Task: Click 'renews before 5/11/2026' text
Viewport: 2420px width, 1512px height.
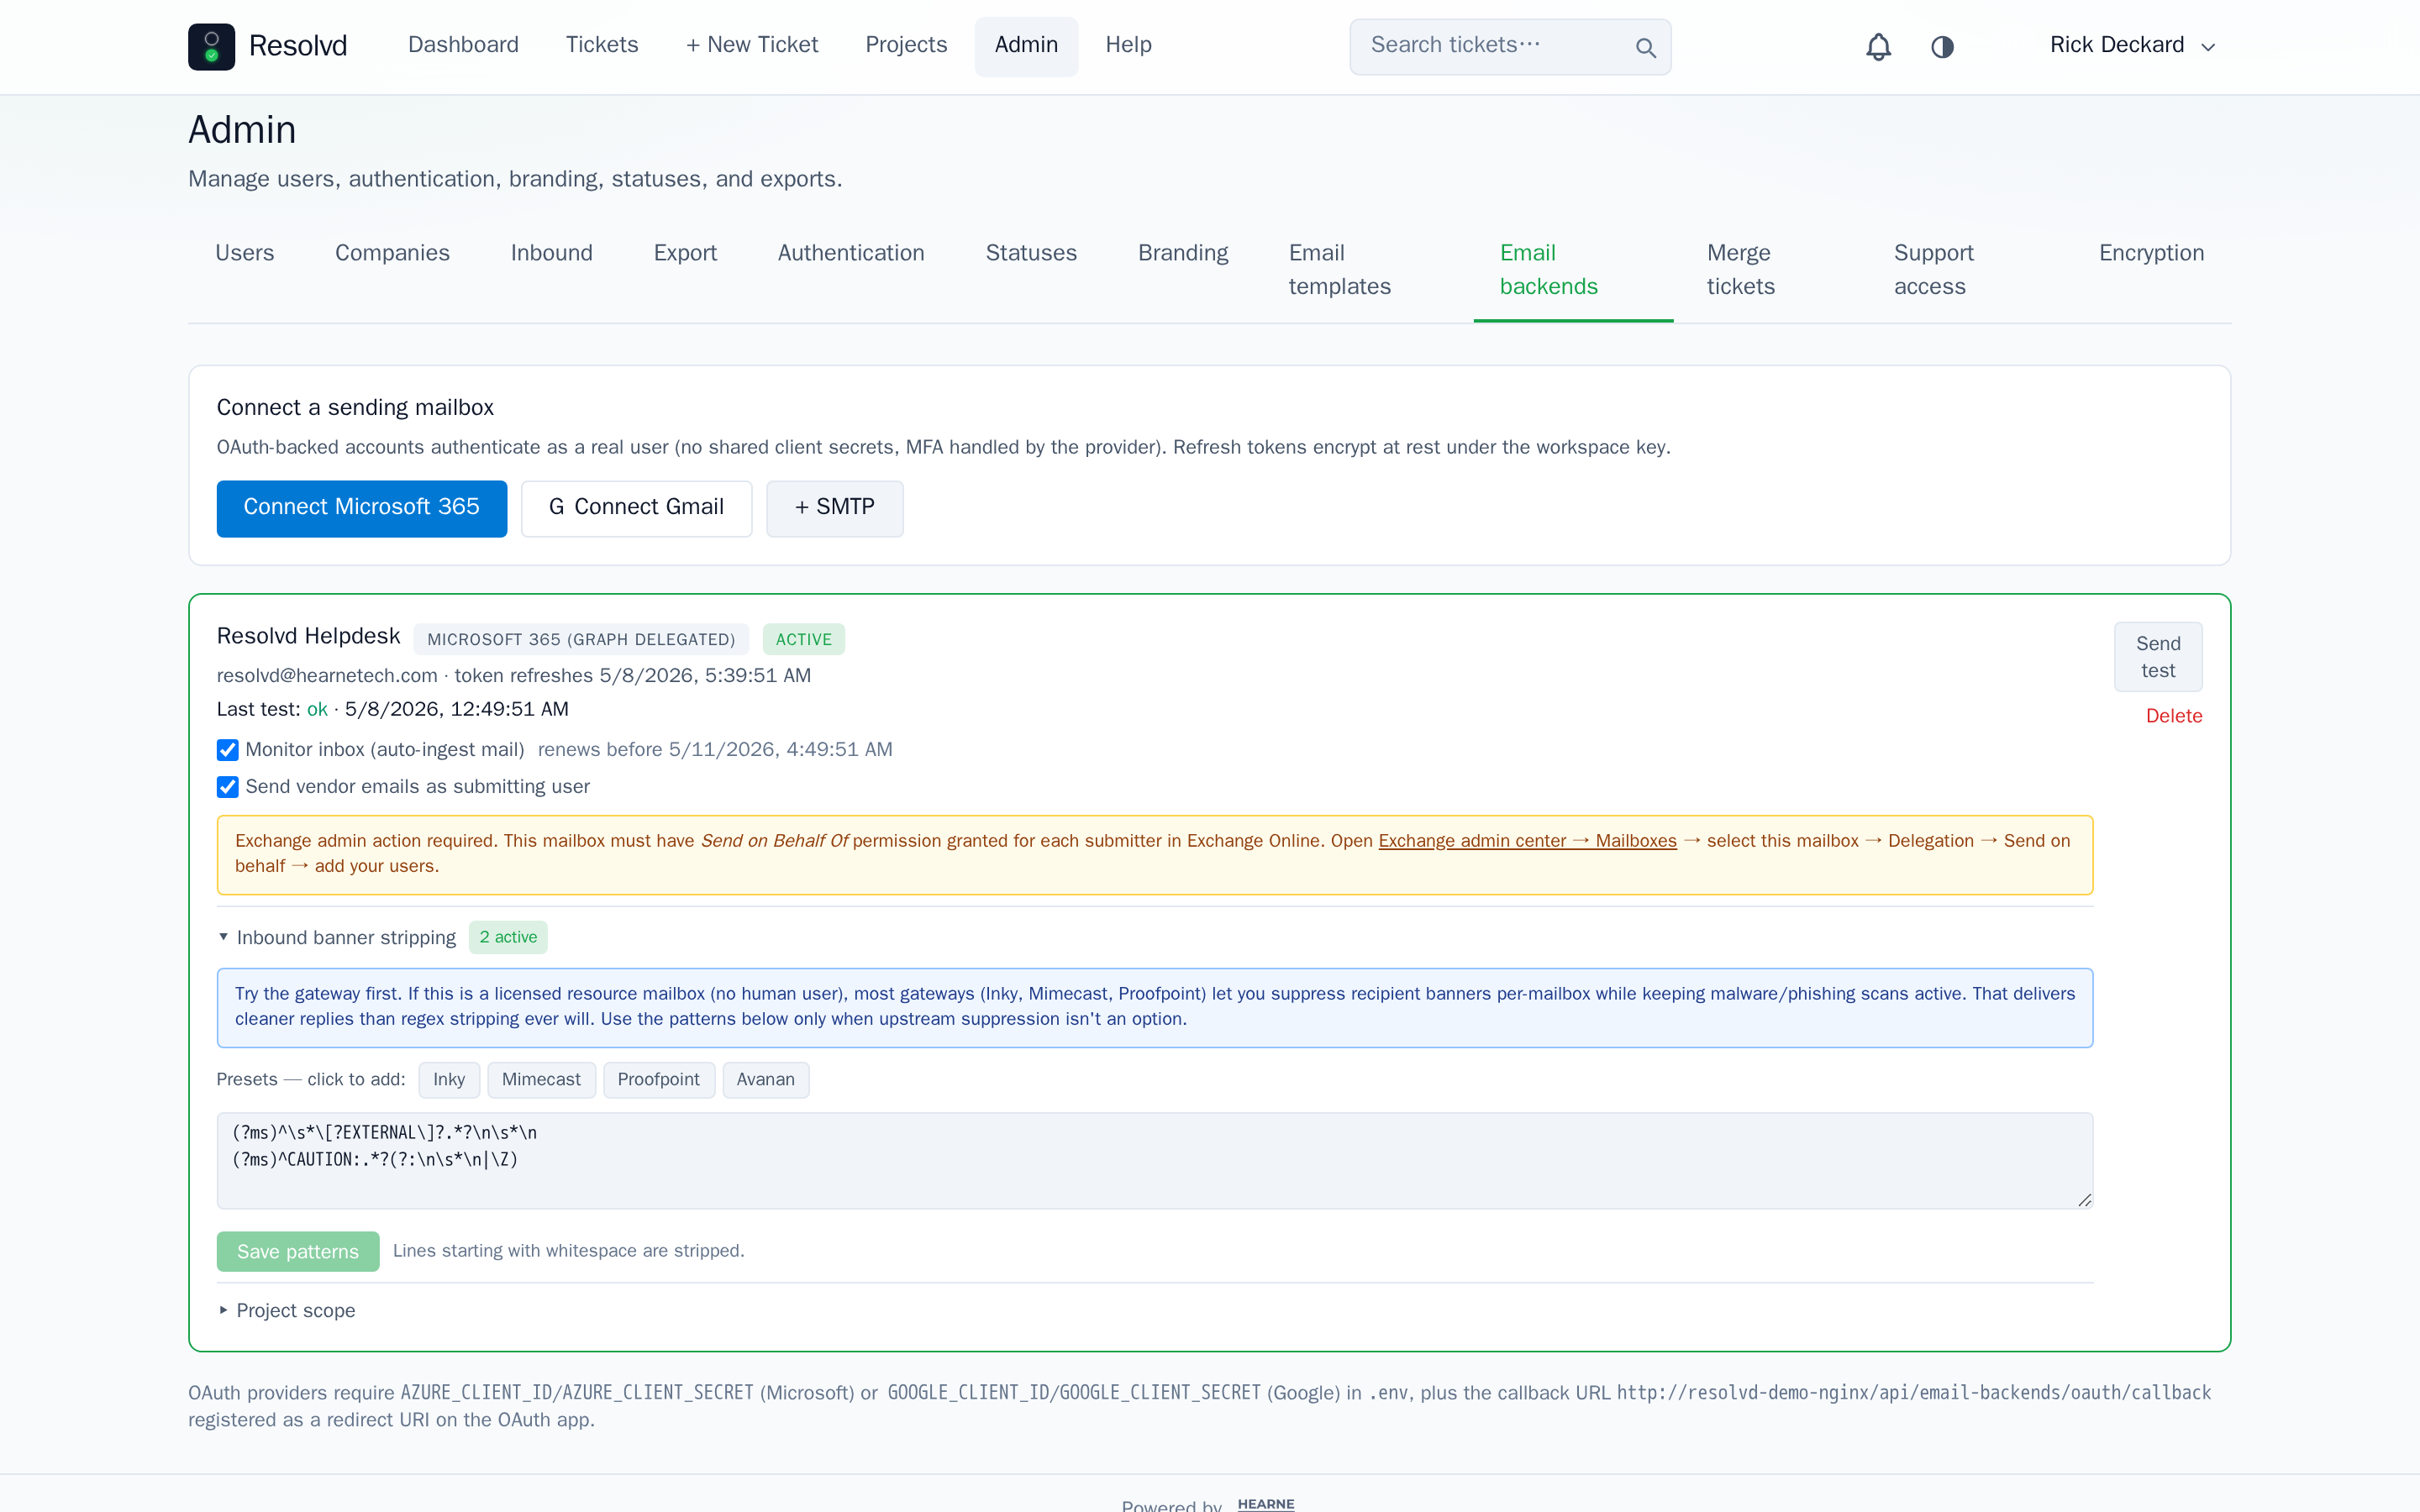Action: tap(715, 750)
